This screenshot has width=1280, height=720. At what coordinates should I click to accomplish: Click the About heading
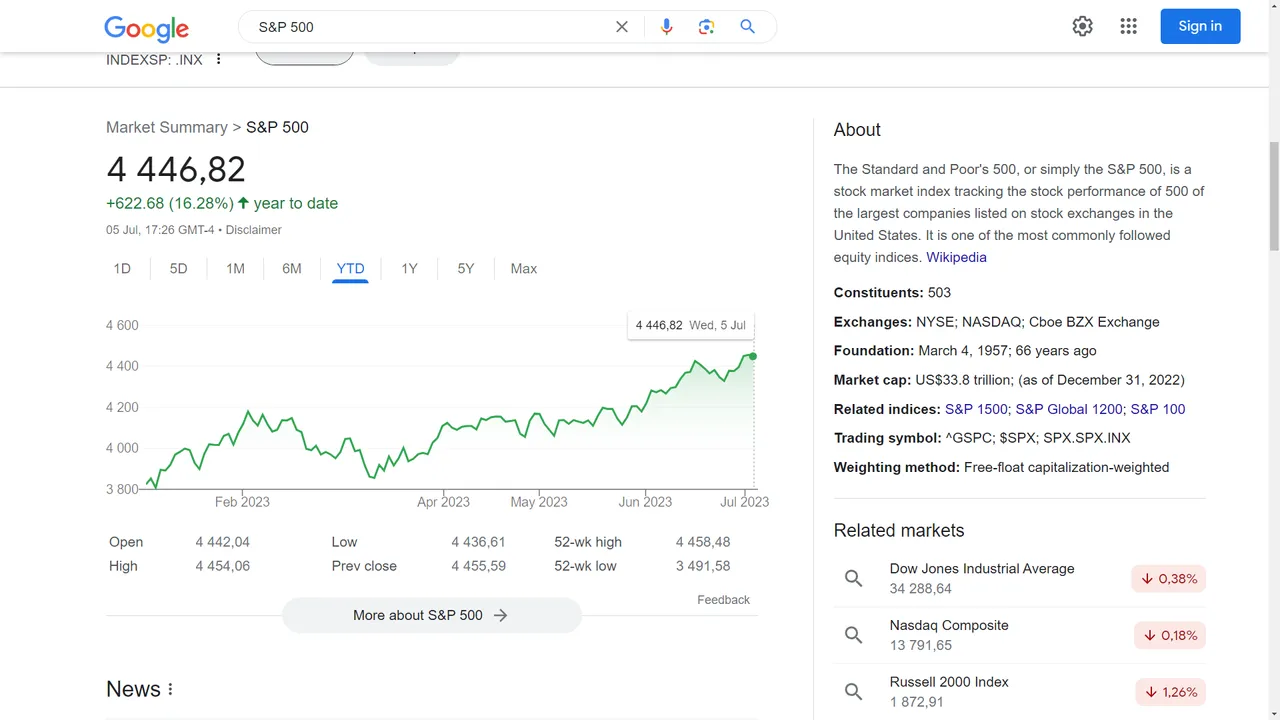pos(857,130)
